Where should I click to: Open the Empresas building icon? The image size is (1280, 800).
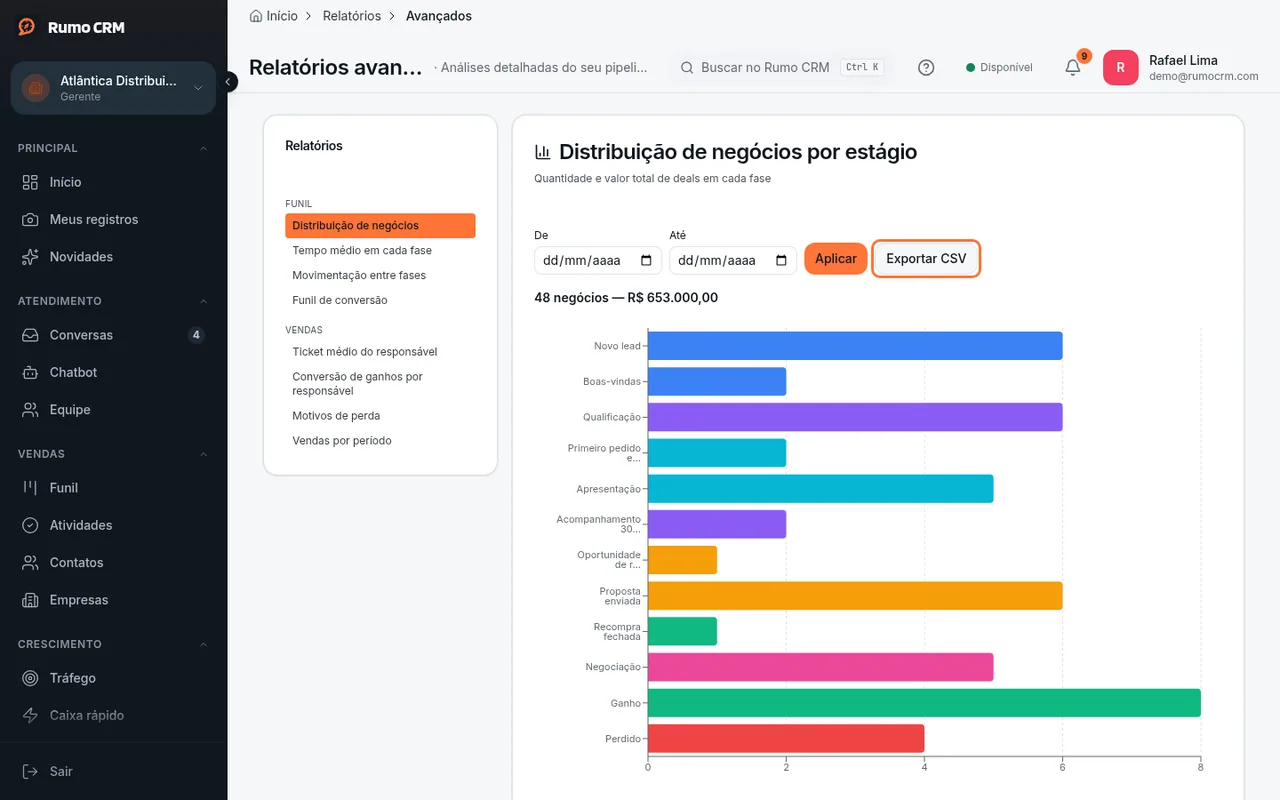click(31, 600)
